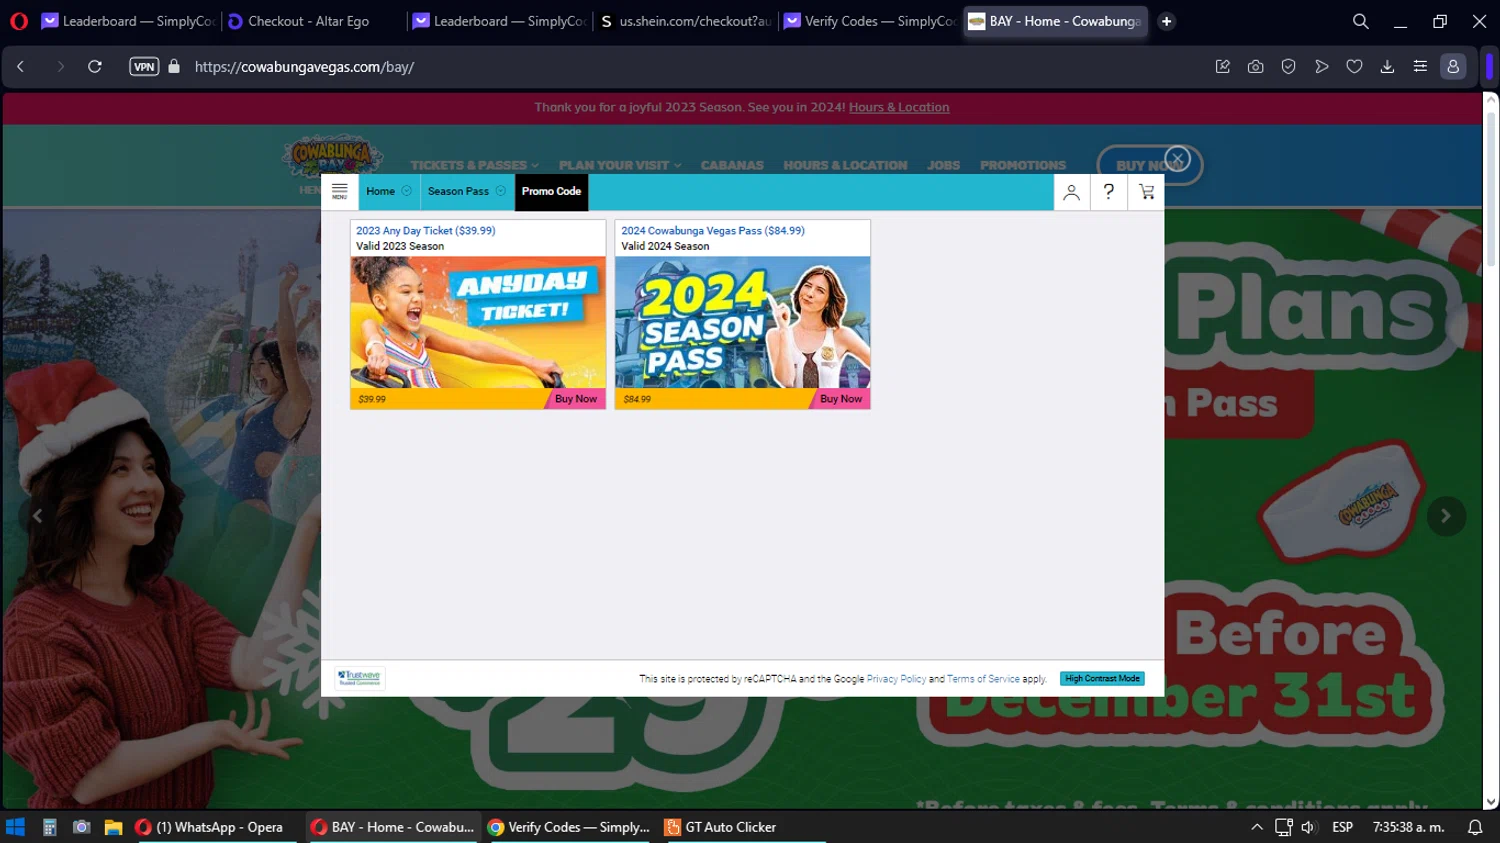Viewport: 1500px width, 843px height.
Task: Open File Explorer from taskbar
Action: point(113,827)
